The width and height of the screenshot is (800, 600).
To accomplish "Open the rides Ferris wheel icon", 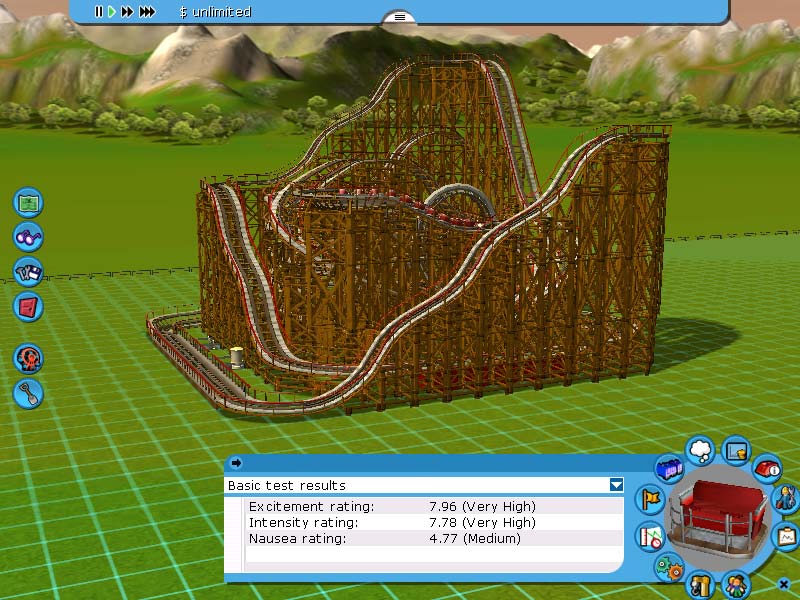I will pyautogui.click(x=29, y=358).
